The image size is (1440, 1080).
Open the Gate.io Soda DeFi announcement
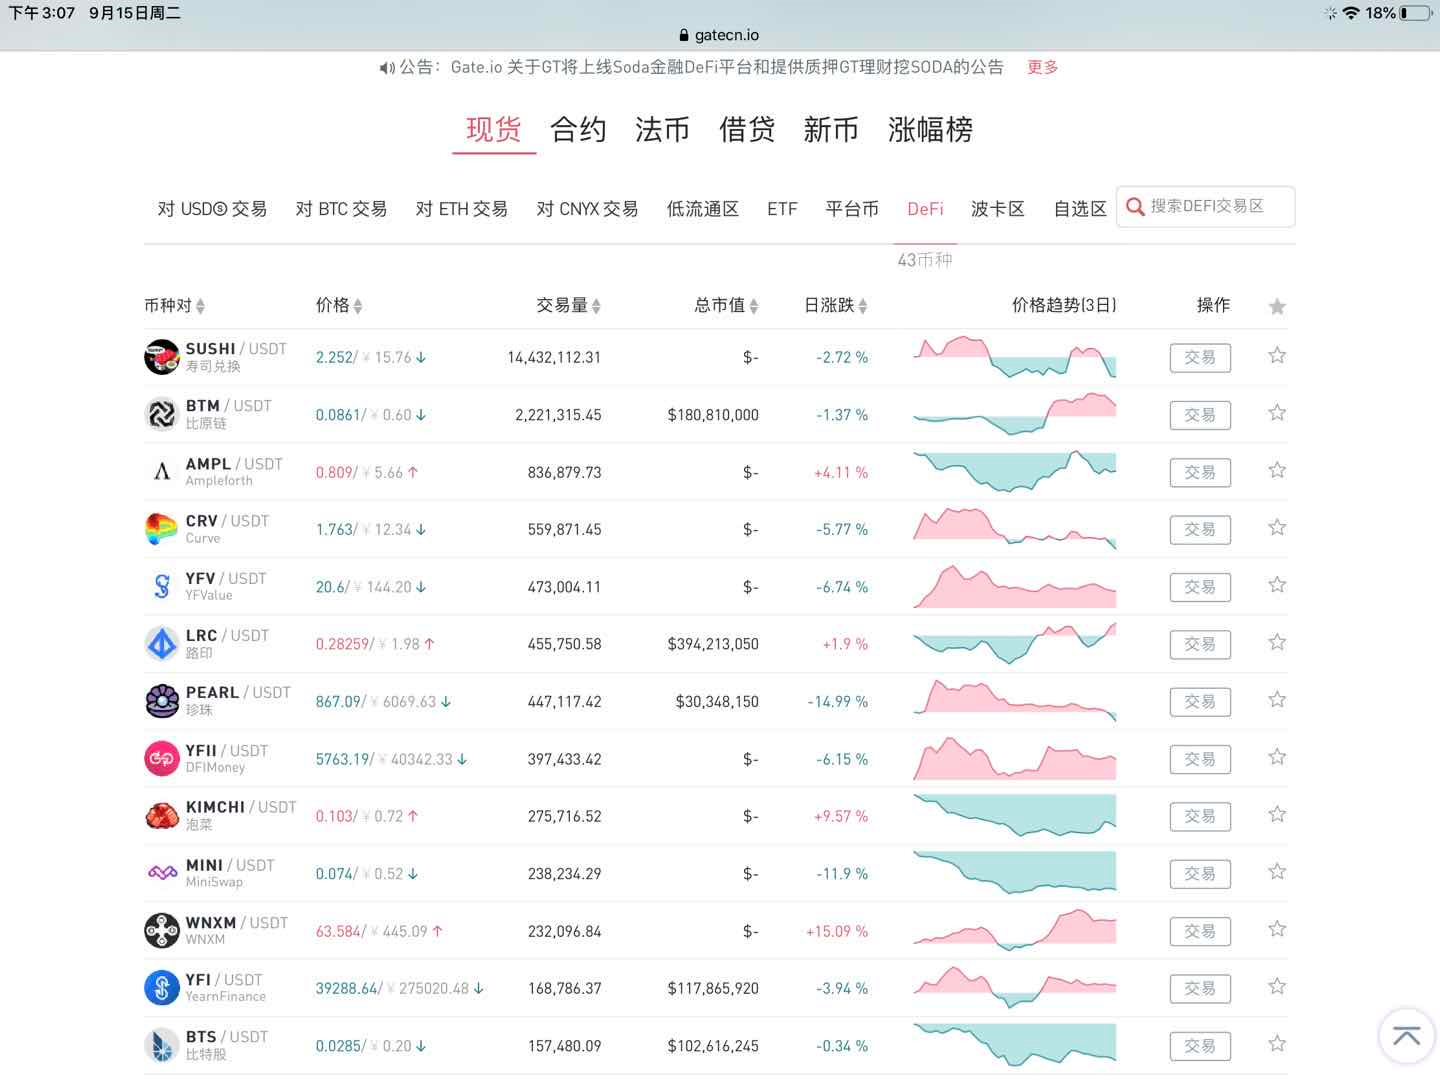point(727,67)
